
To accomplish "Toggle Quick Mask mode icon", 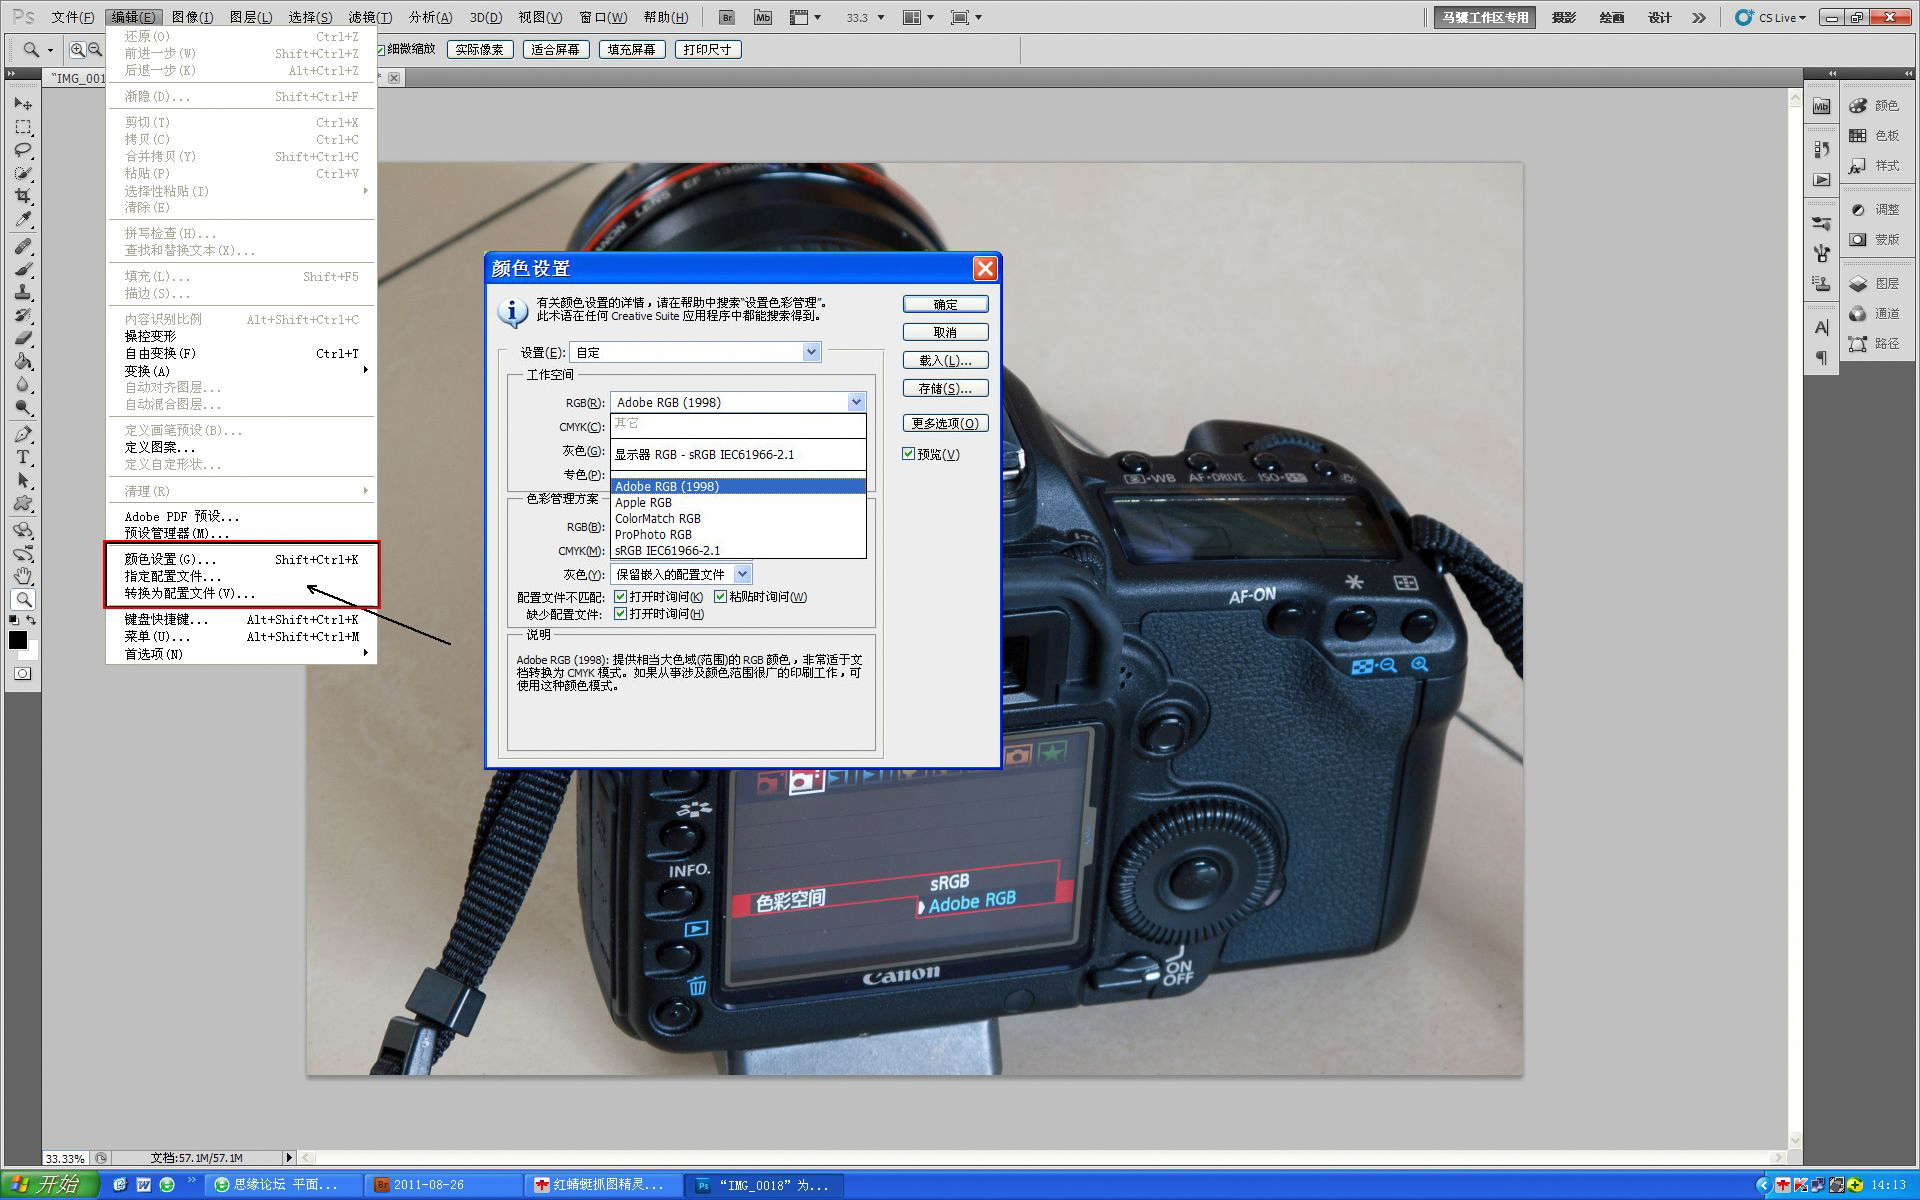I will click(22, 674).
